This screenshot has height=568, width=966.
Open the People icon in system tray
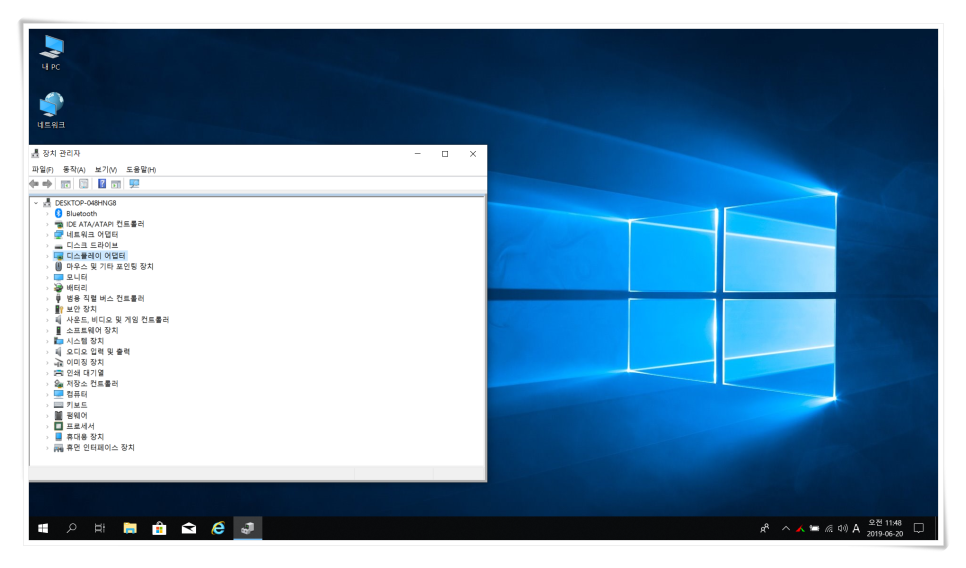[x=765, y=528]
